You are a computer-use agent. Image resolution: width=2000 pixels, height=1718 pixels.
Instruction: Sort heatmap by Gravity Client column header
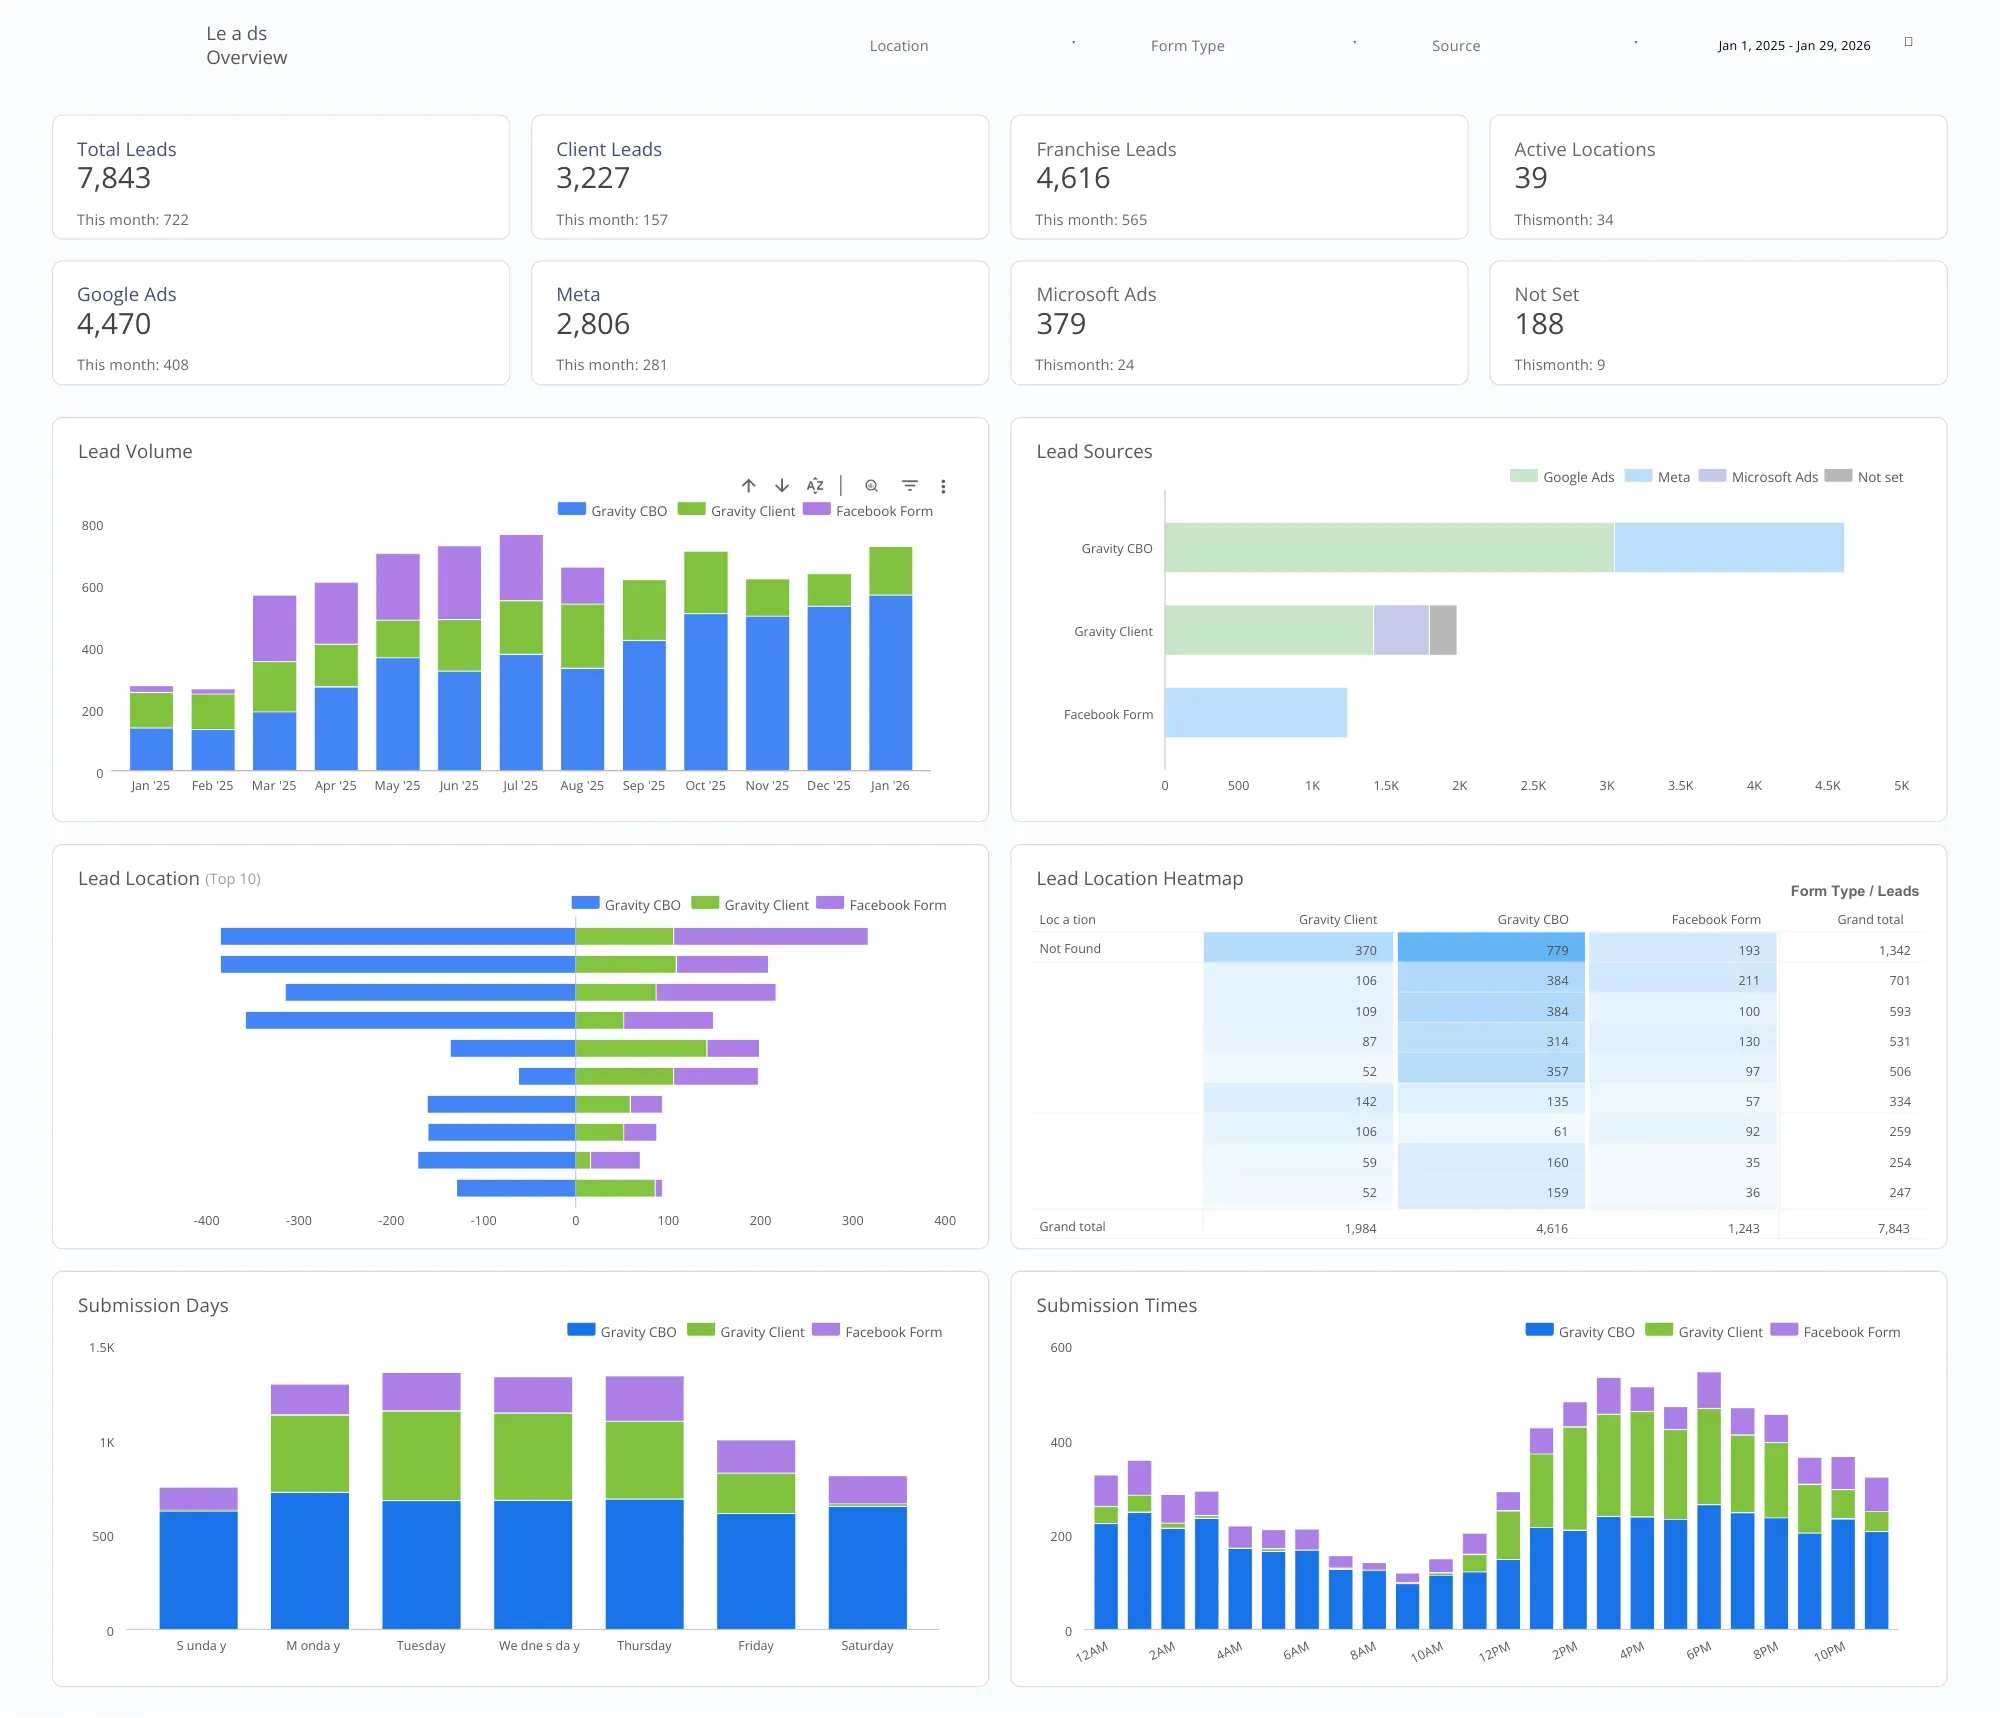(1337, 919)
